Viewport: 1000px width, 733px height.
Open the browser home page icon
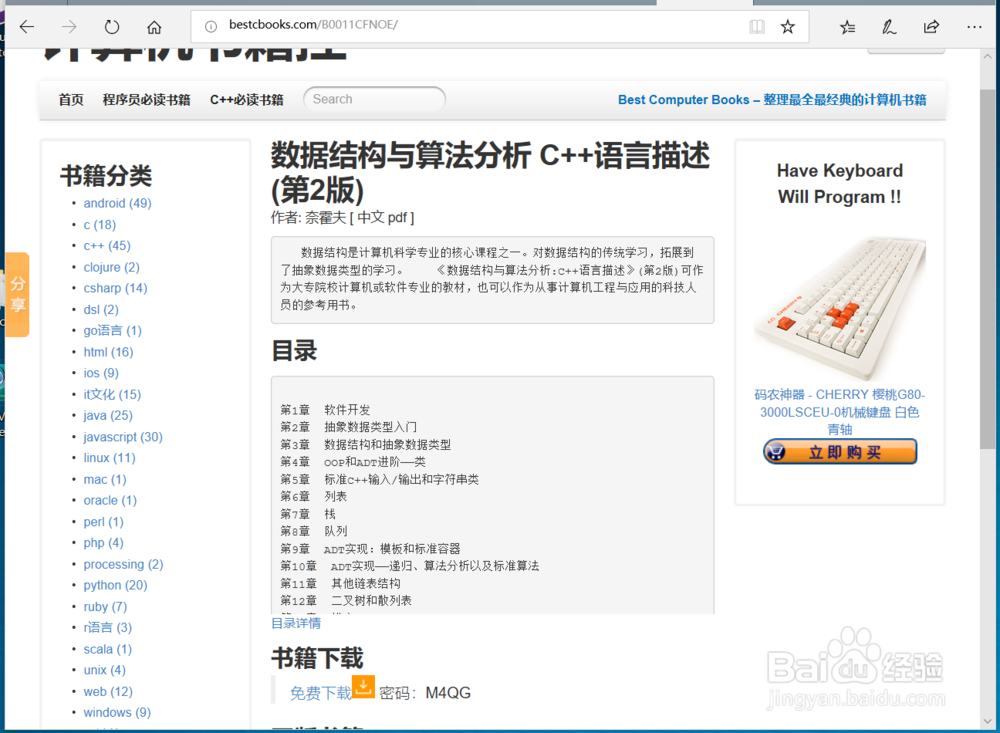pyautogui.click(x=154, y=27)
